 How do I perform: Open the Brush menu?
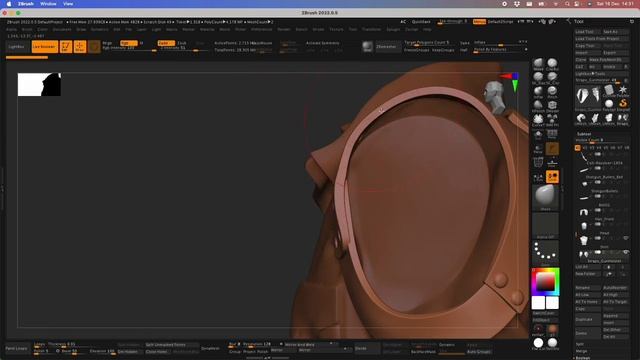[27, 29]
